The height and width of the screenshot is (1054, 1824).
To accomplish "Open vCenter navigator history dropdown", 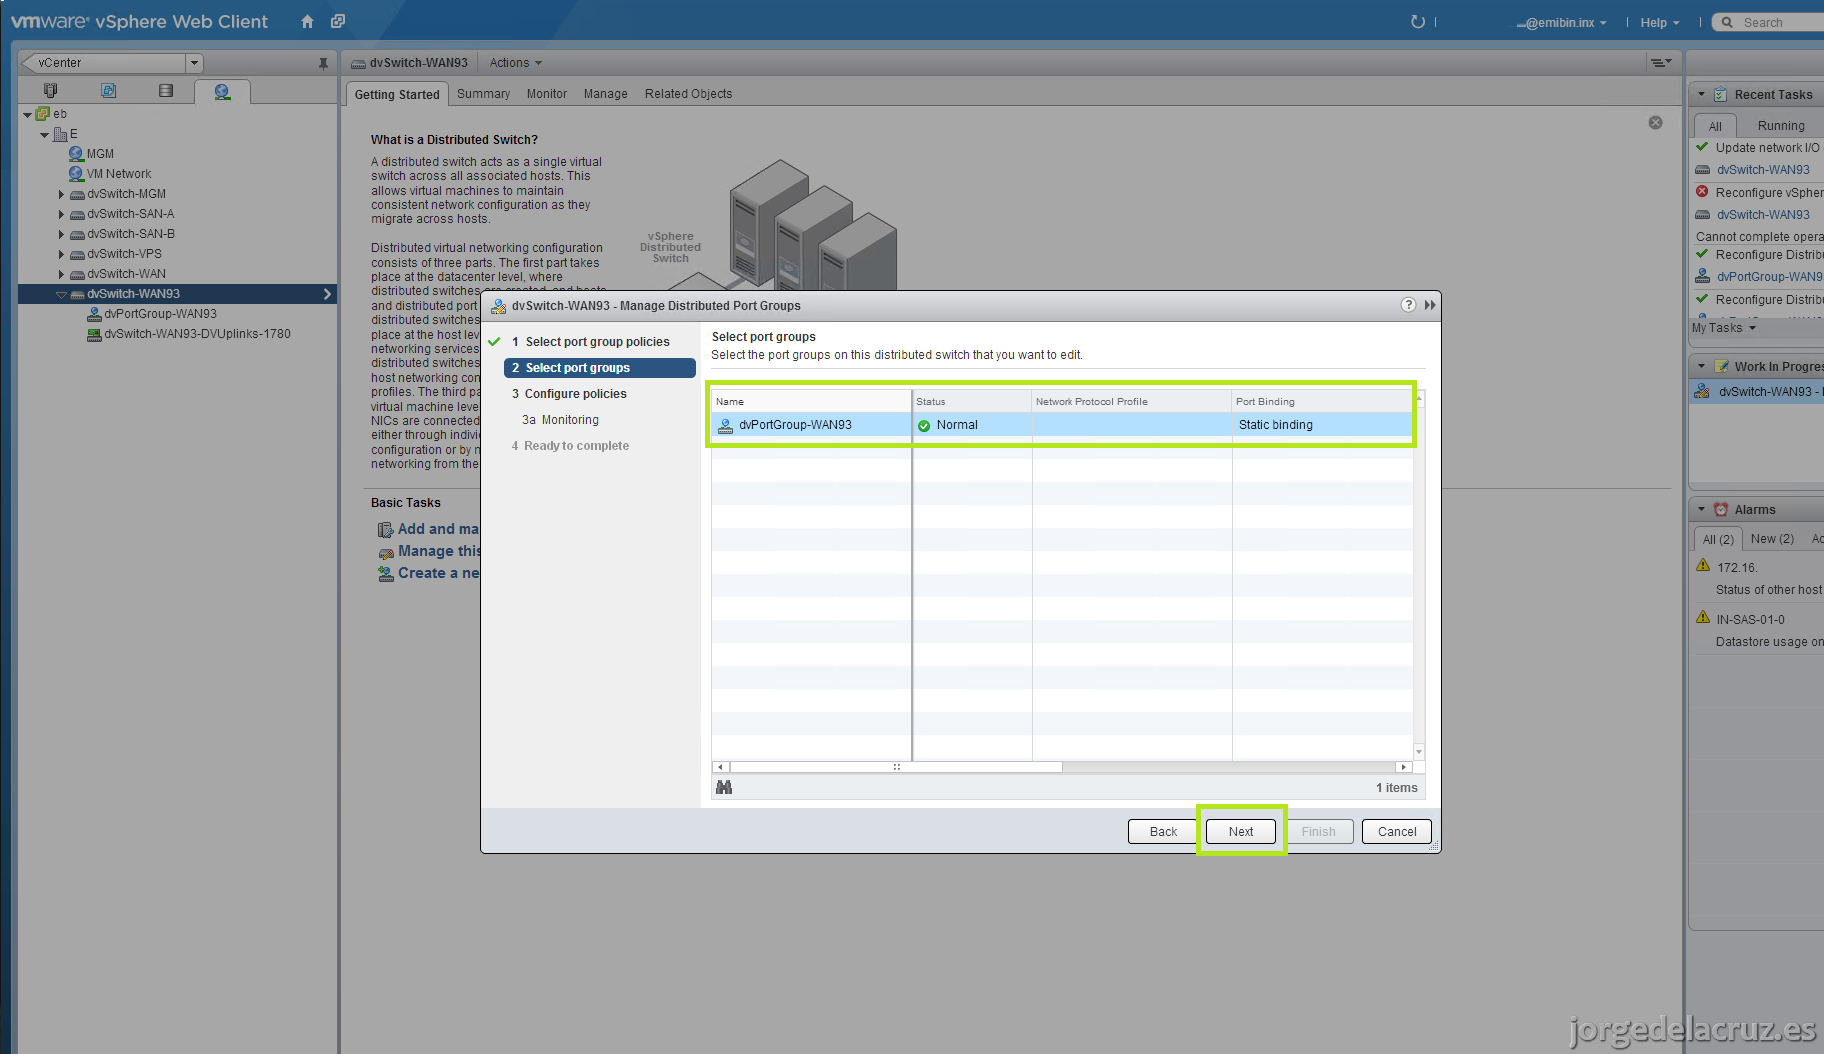I will [x=194, y=63].
